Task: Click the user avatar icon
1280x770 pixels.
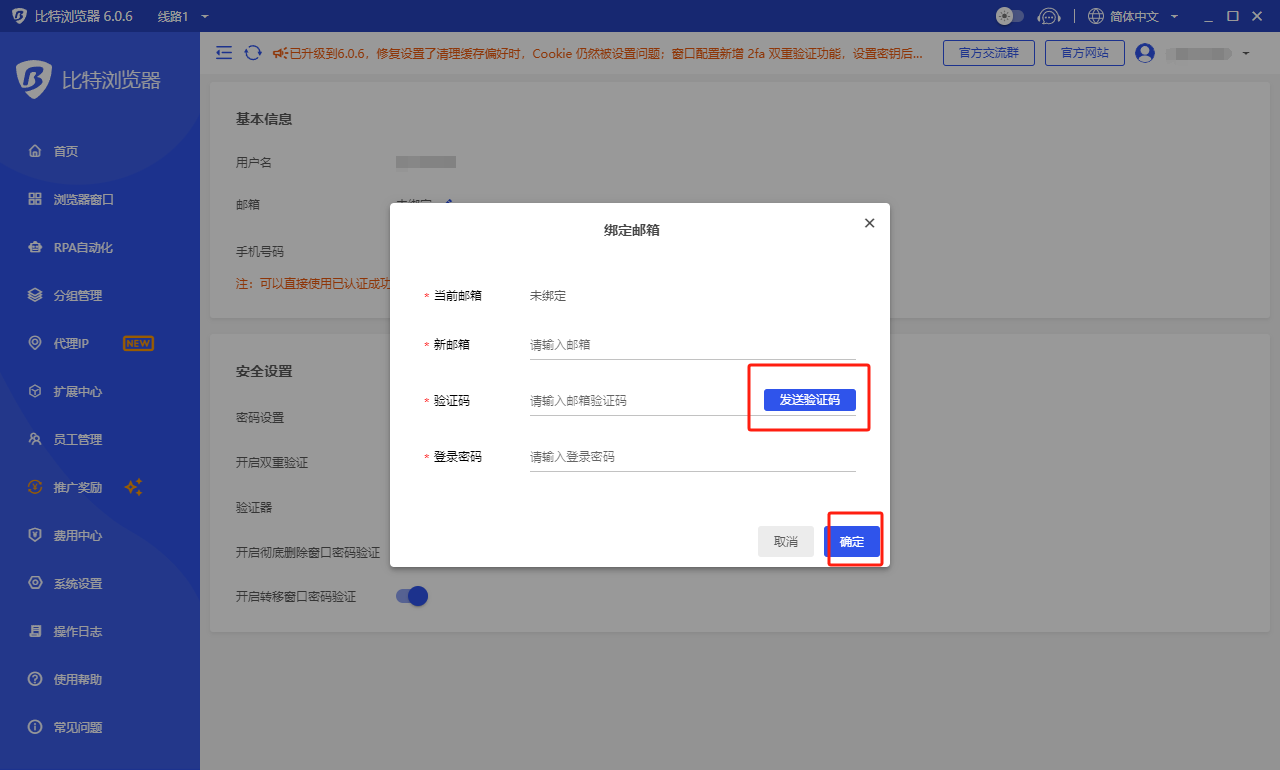Action: click(1145, 53)
